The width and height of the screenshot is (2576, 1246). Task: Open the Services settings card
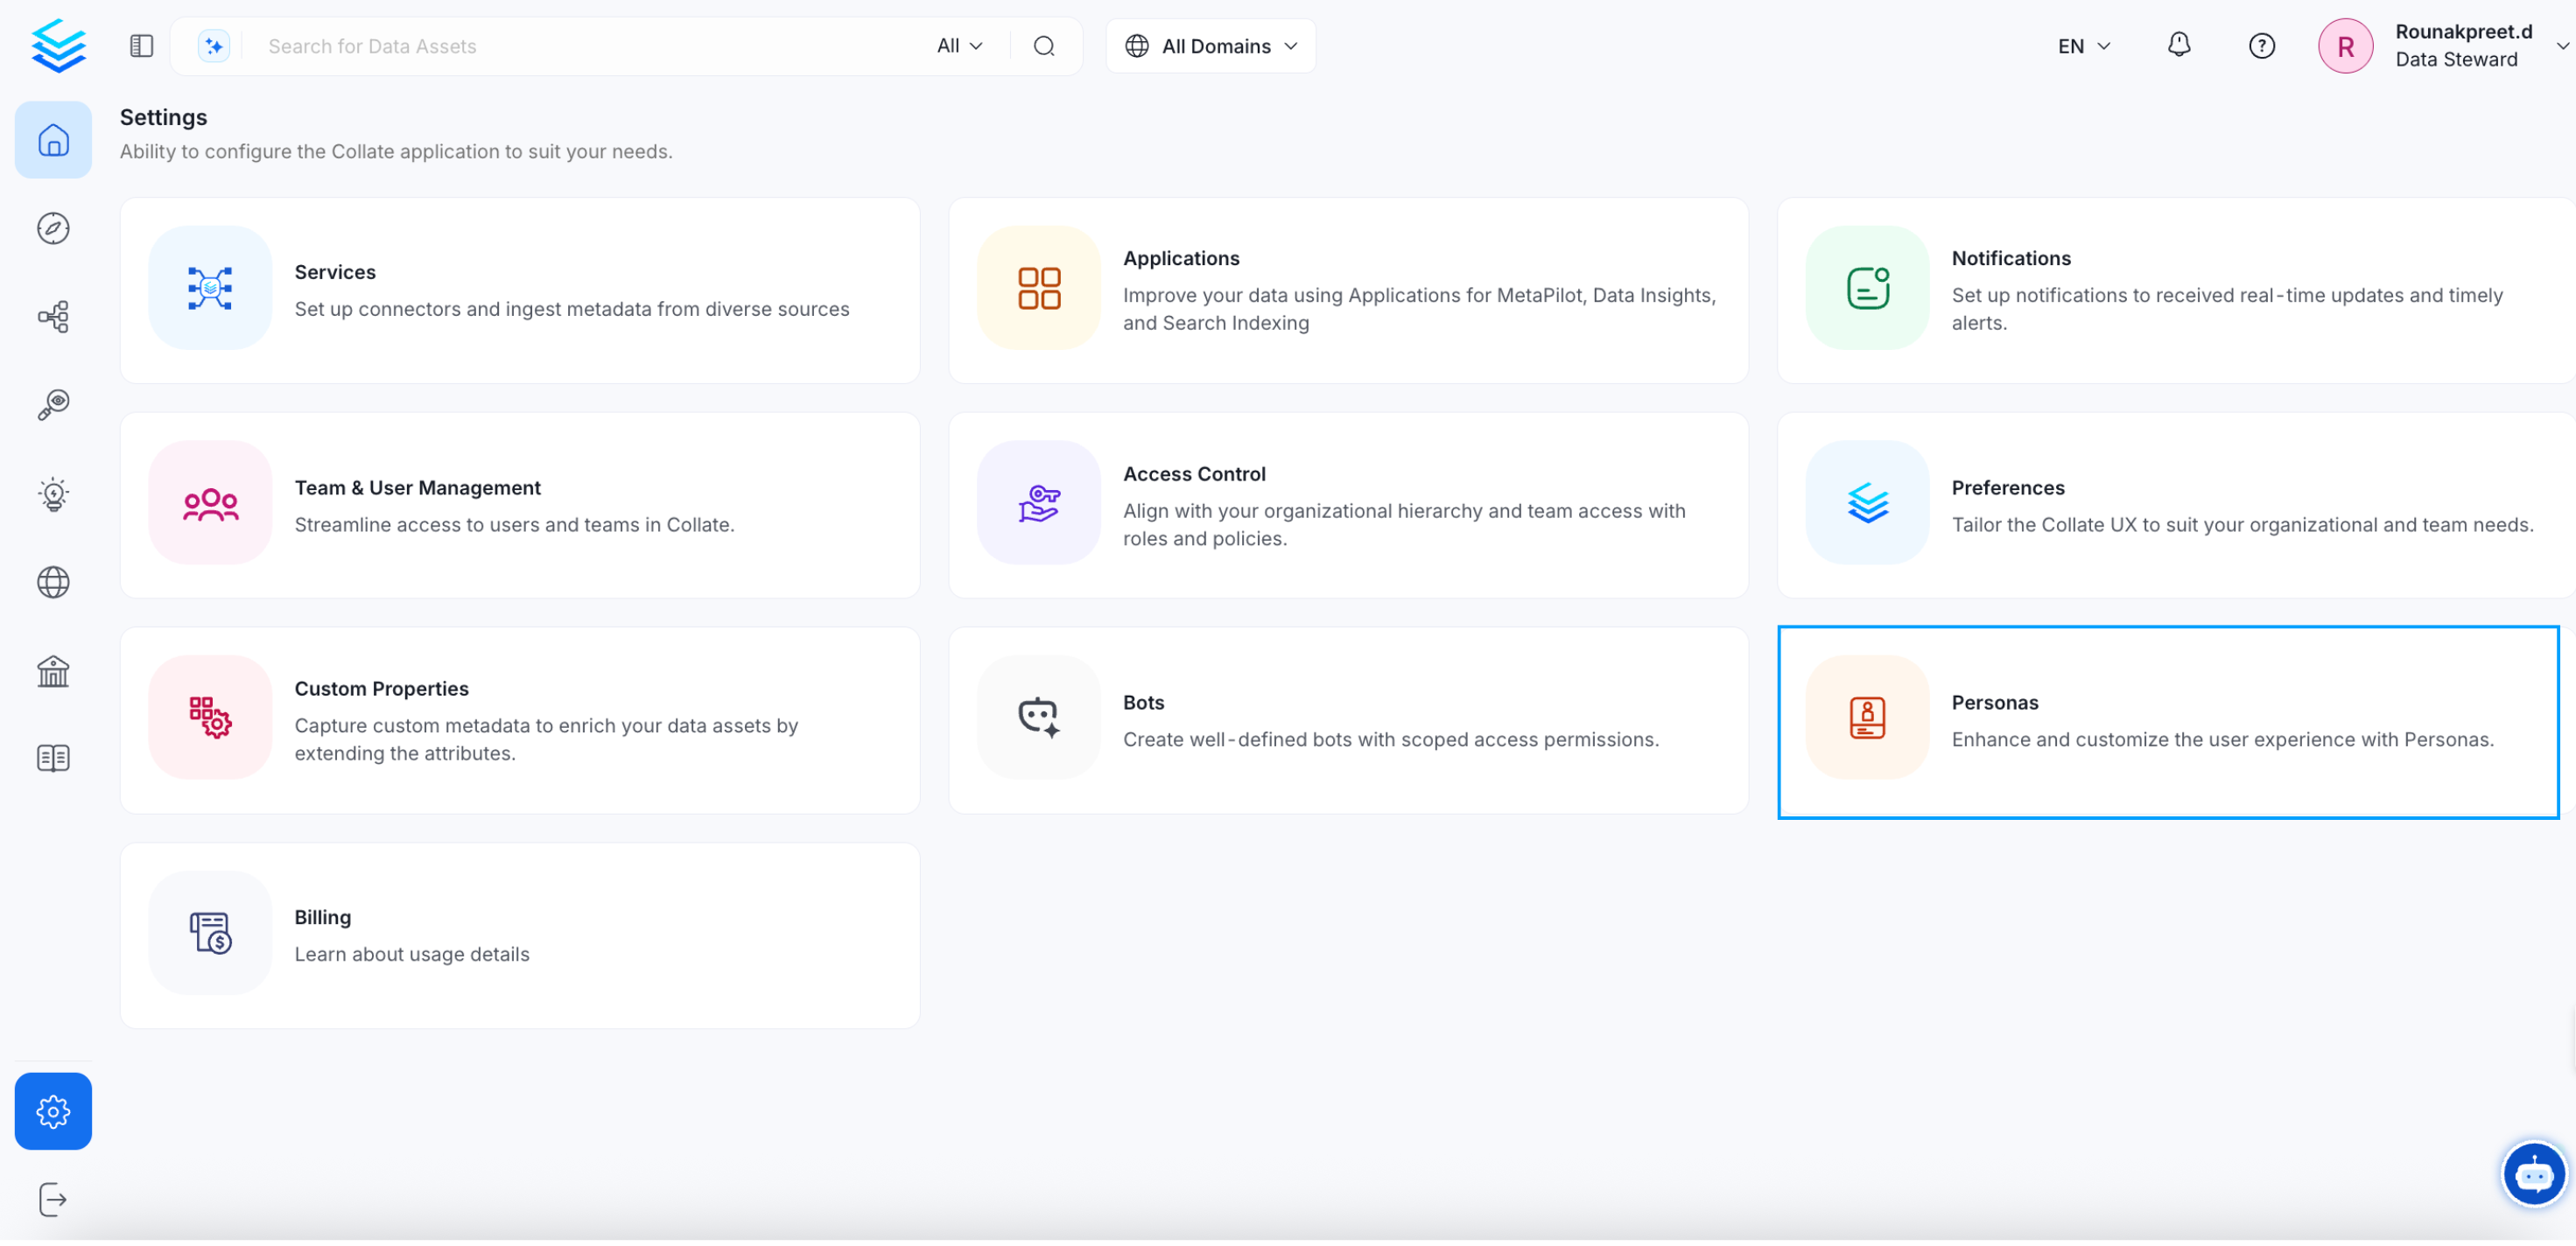[x=522, y=291]
